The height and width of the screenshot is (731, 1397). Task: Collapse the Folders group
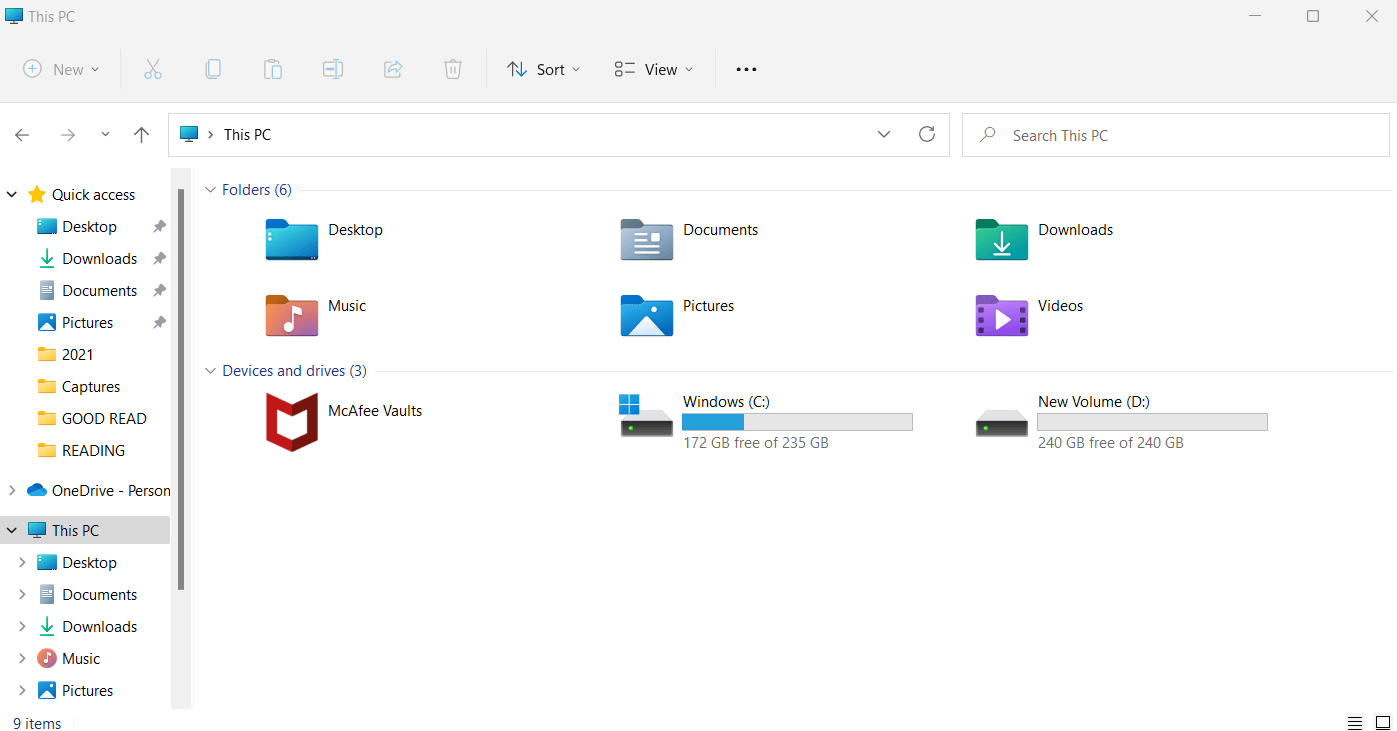pos(210,190)
